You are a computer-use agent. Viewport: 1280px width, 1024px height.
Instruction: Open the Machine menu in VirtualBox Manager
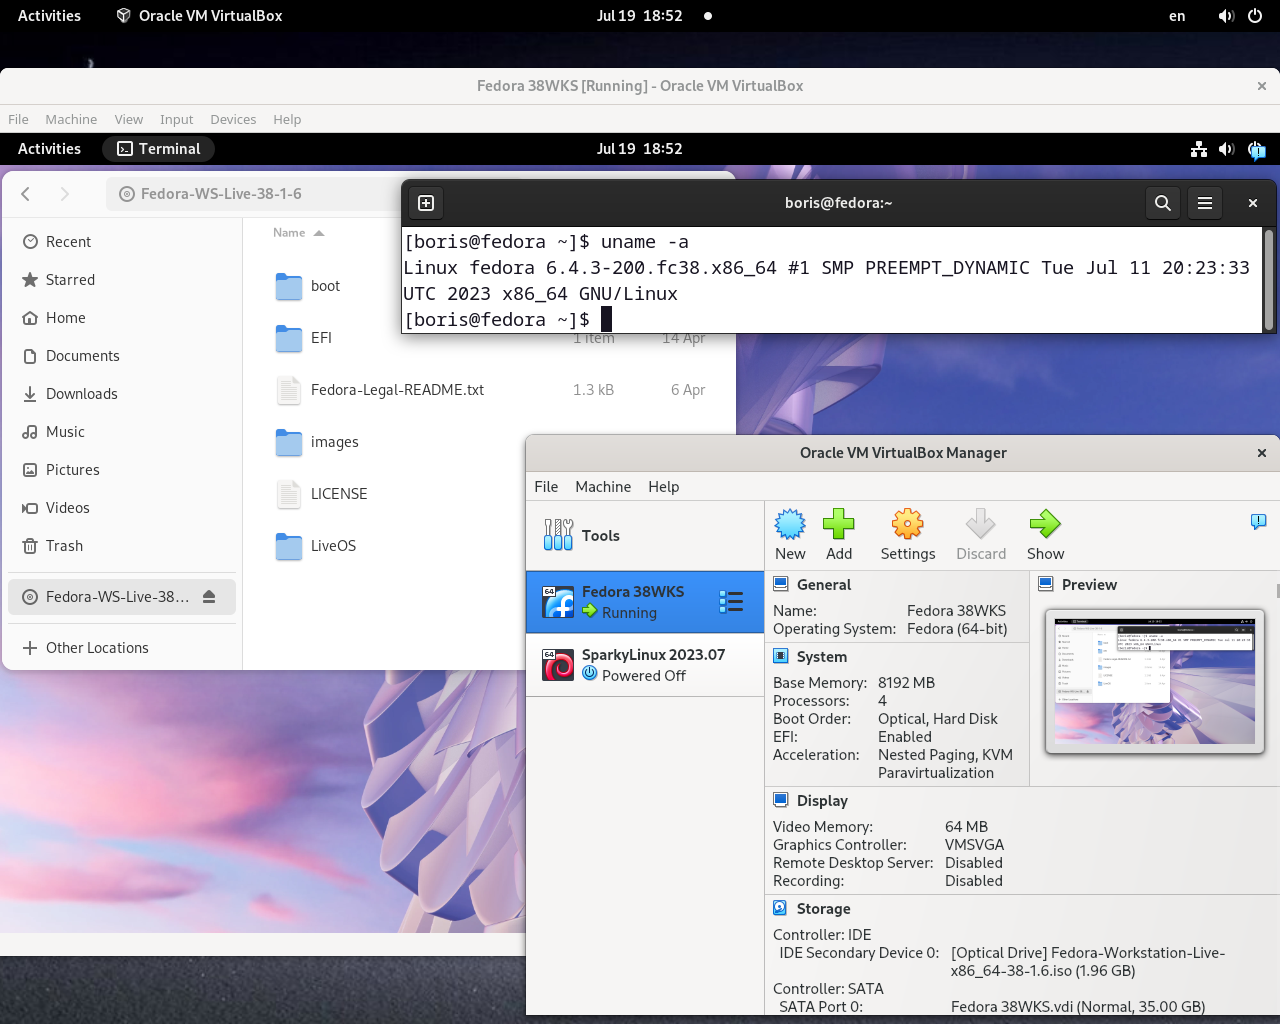pyautogui.click(x=603, y=487)
